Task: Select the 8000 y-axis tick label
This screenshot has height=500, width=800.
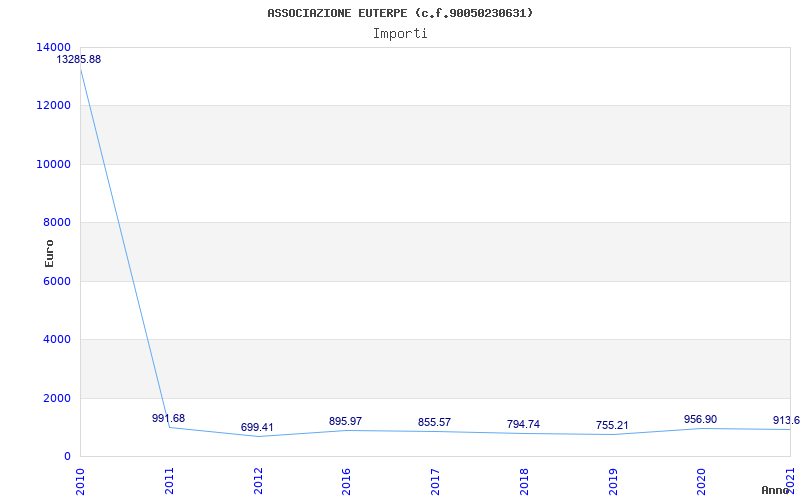Action: tap(56, 222)
